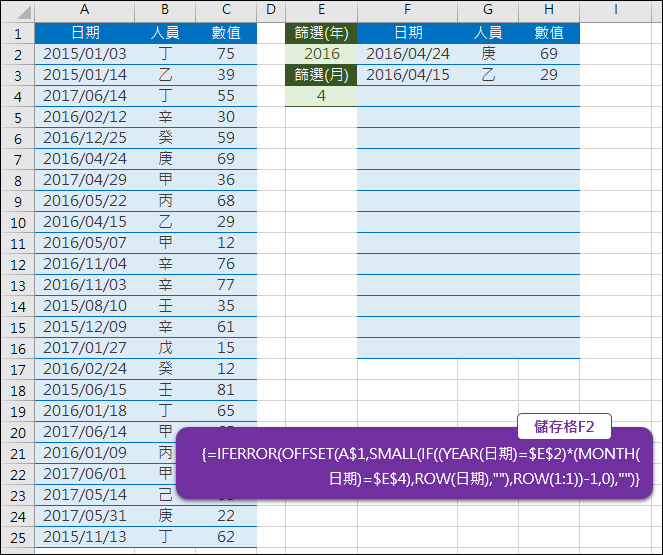Click the 日期 header in cell A1

click(85, 33)
